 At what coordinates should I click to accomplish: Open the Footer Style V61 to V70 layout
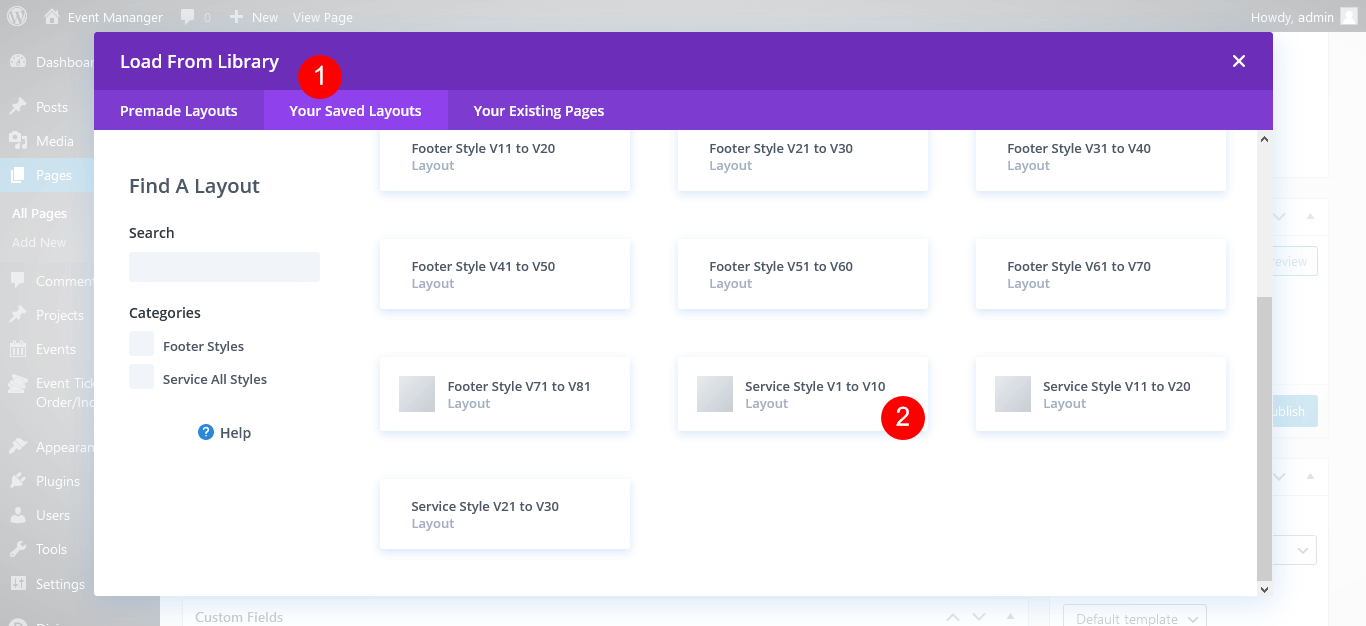[x=1101, y=274]
